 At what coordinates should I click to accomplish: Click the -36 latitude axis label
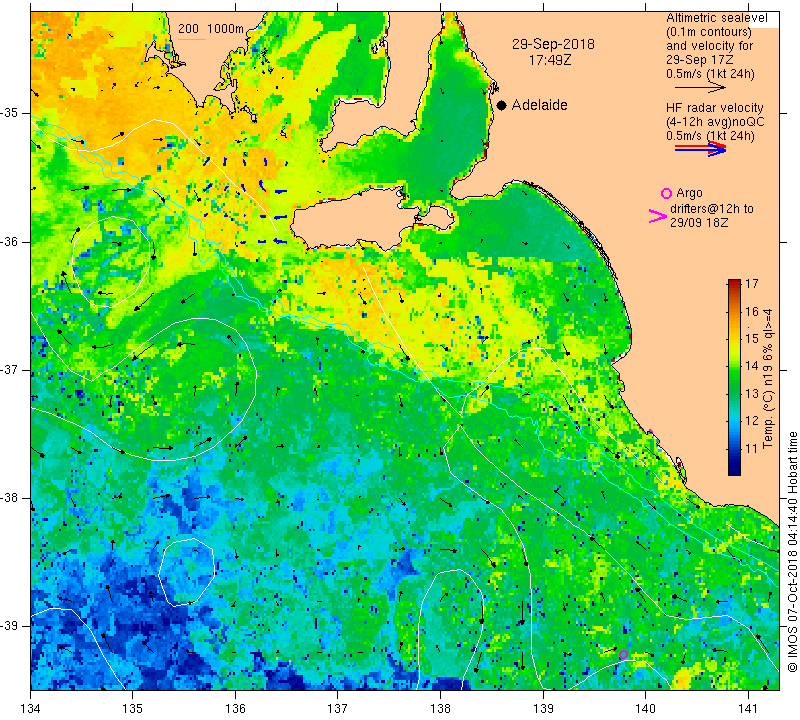pos(10,241)
